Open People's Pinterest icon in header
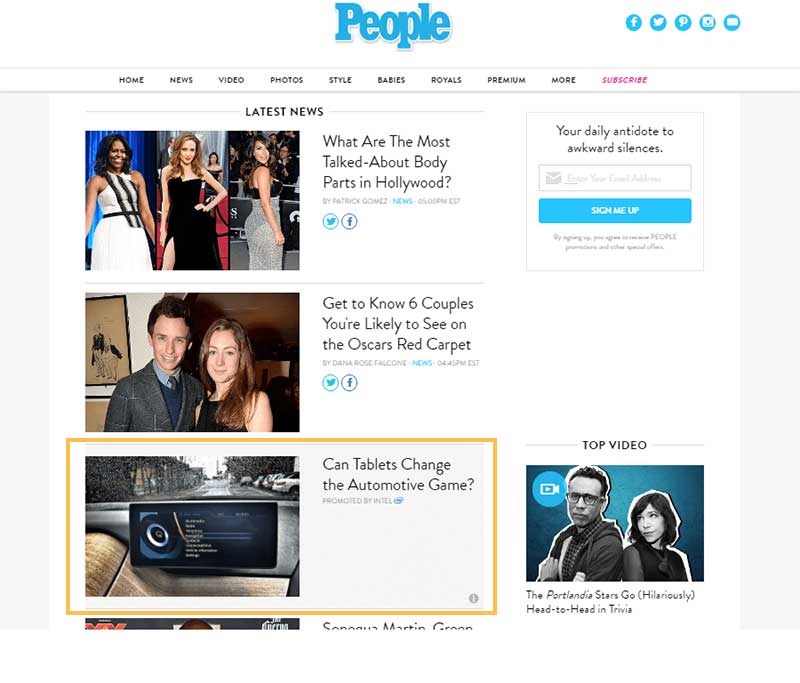This screenshot has width=800, height=683. pyautogui.click(x=683, y=22)
